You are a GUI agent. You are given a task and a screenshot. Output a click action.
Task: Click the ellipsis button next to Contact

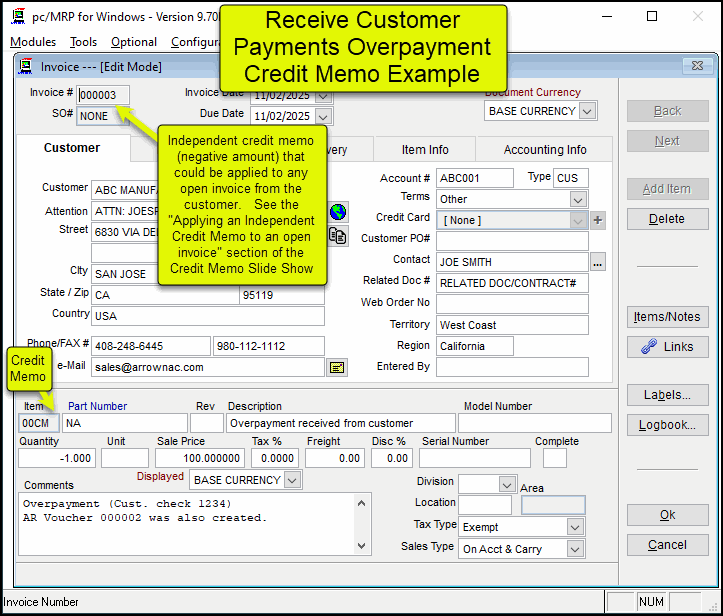tap(598, 262)
